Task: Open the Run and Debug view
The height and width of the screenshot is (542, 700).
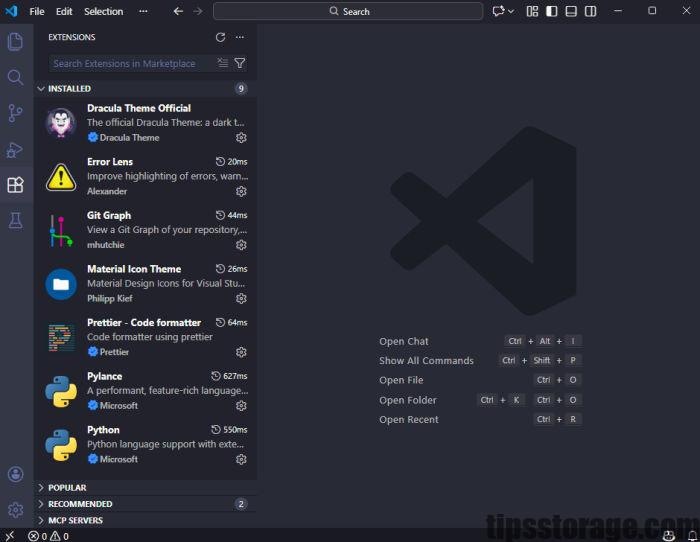Action: (16, 149)
